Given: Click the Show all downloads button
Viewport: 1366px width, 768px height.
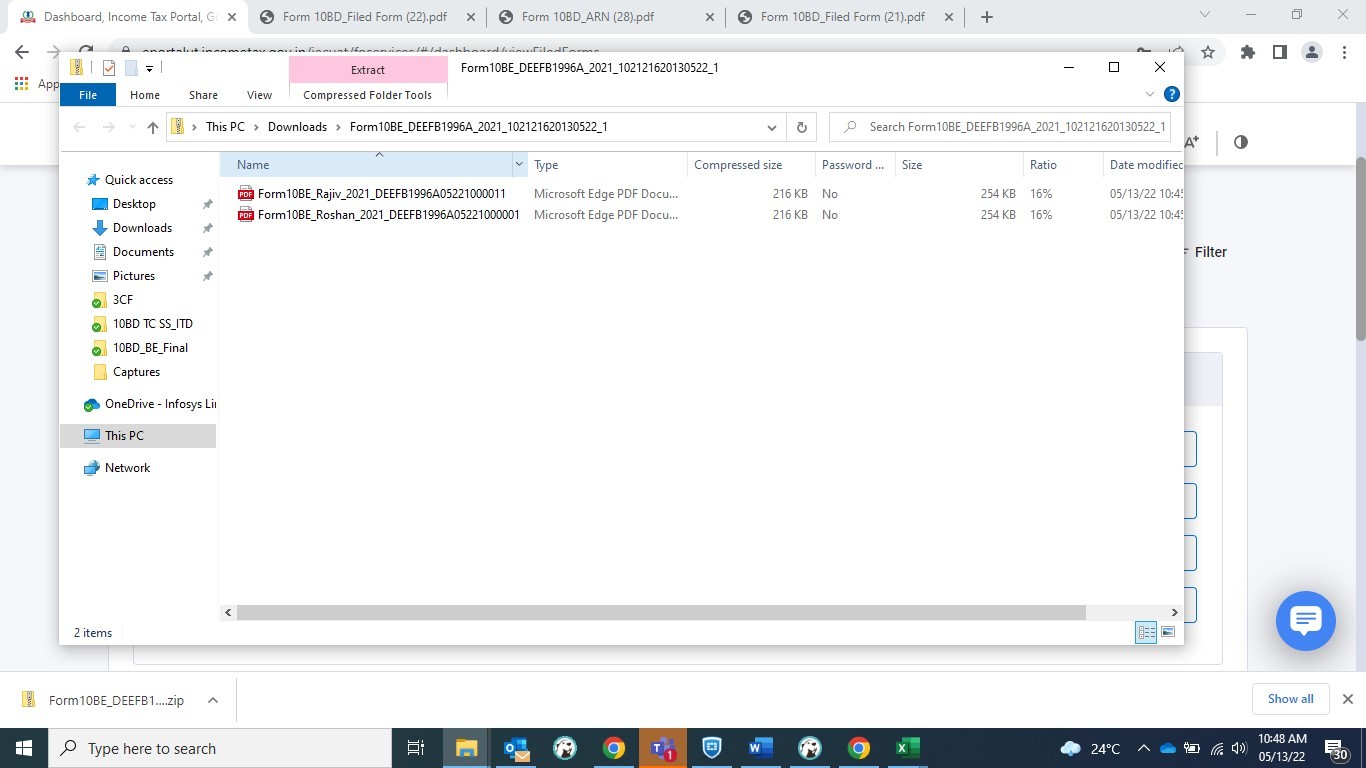Looking at the screenshot, I should (x=1290, y=699).
